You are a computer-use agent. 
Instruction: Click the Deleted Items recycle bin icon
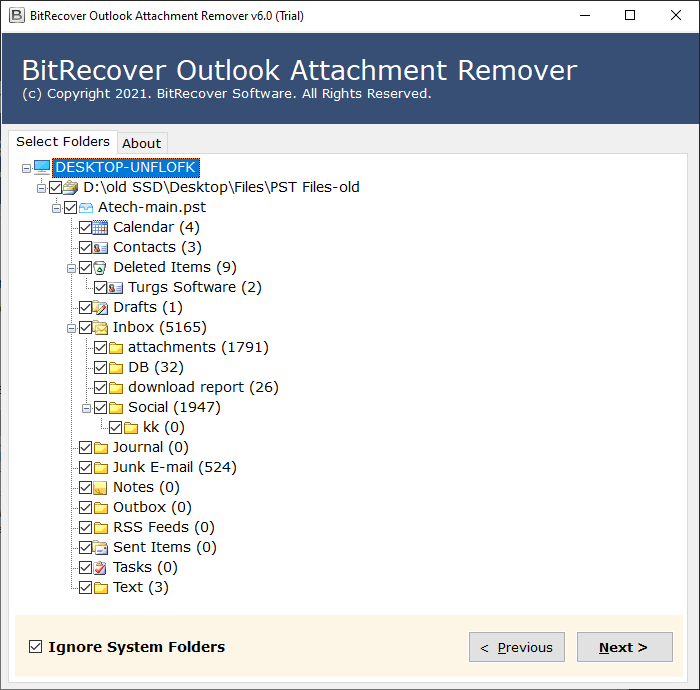tap(100, 268)
